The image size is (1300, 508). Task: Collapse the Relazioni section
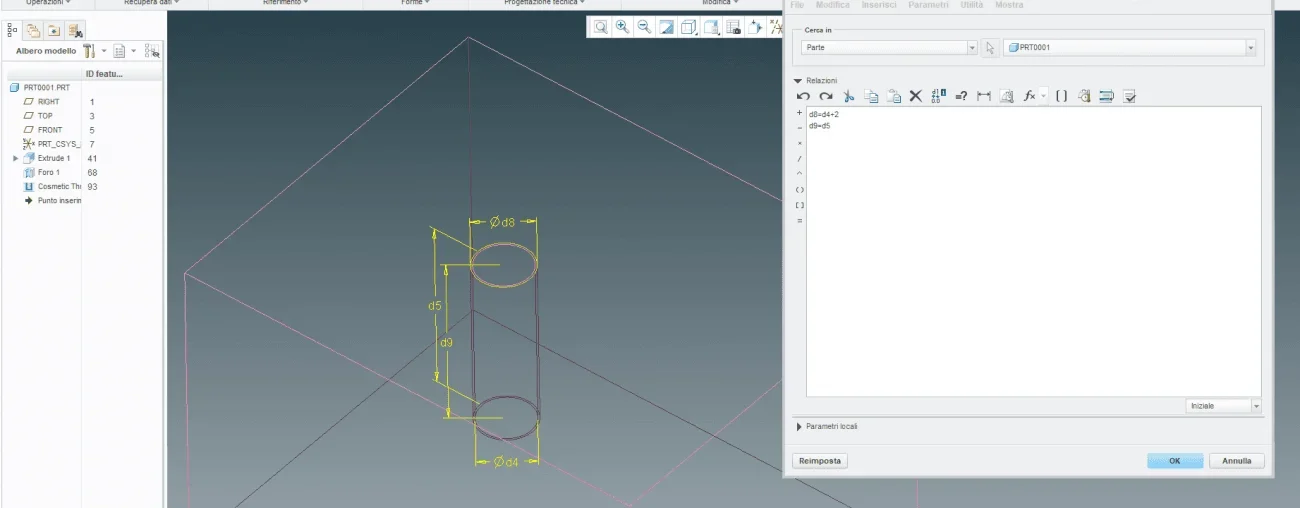tap(798, 80)
